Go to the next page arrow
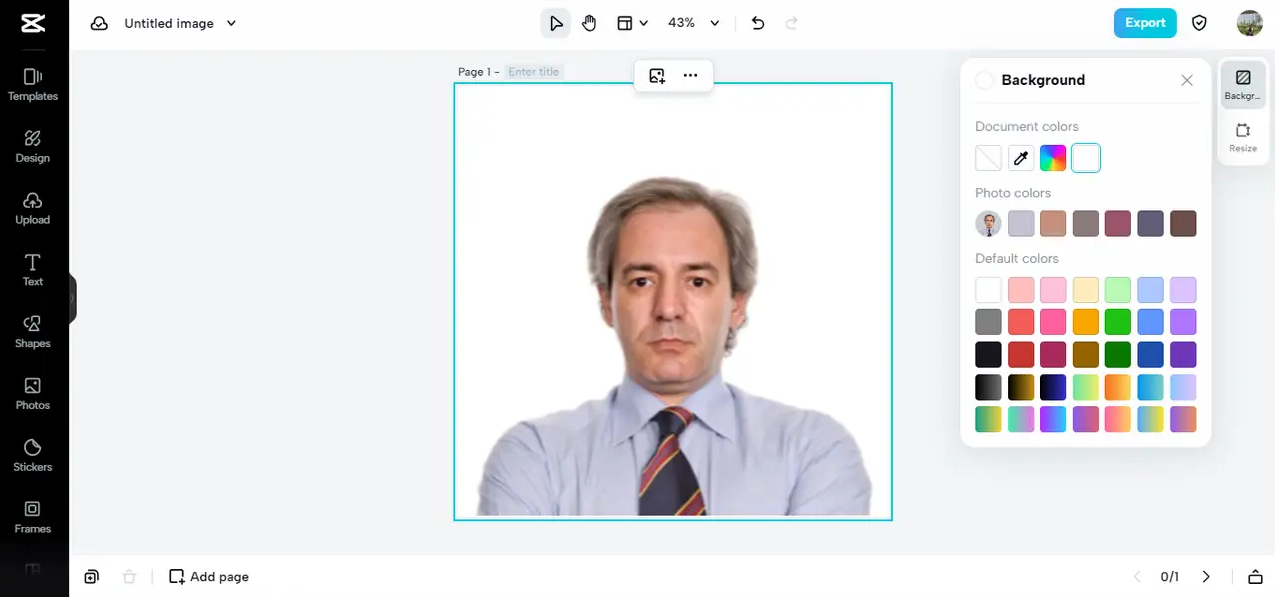 pos(1206,576)
